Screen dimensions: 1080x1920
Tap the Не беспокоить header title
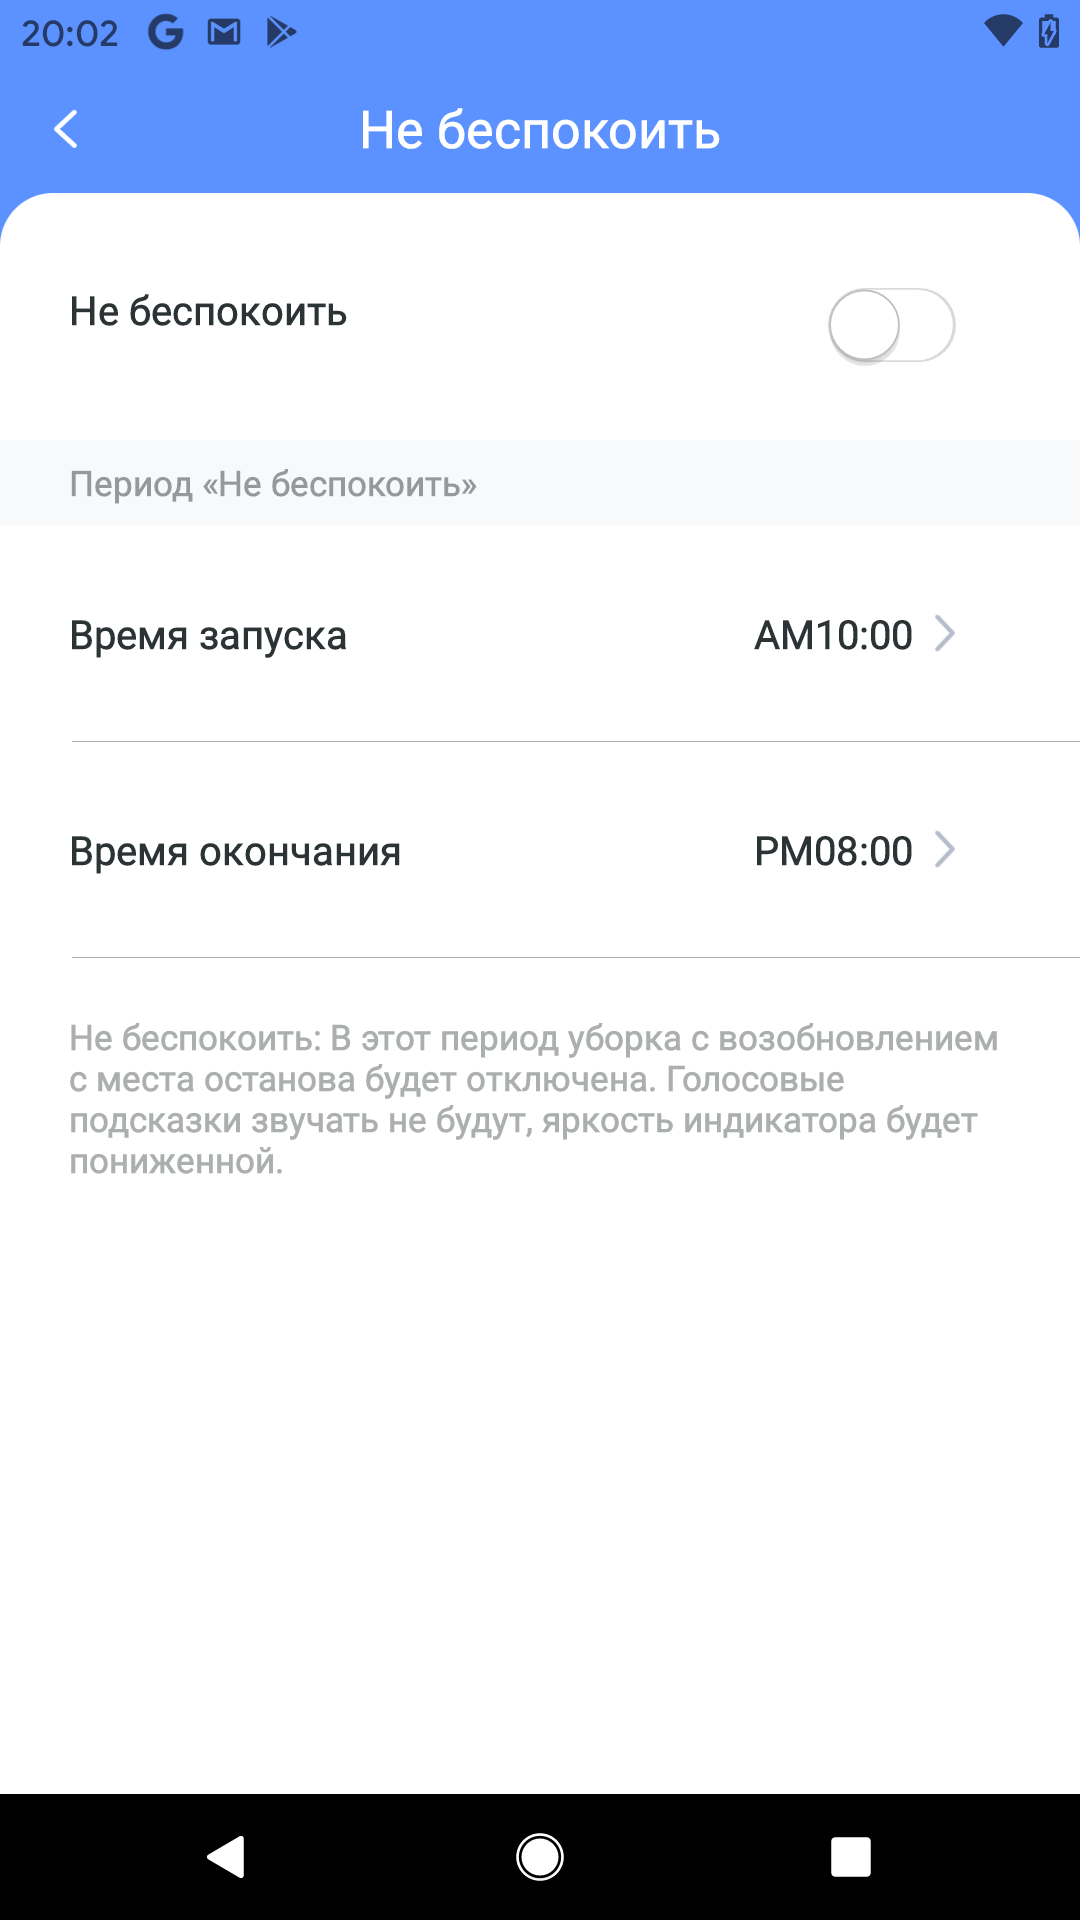(540, 131)
